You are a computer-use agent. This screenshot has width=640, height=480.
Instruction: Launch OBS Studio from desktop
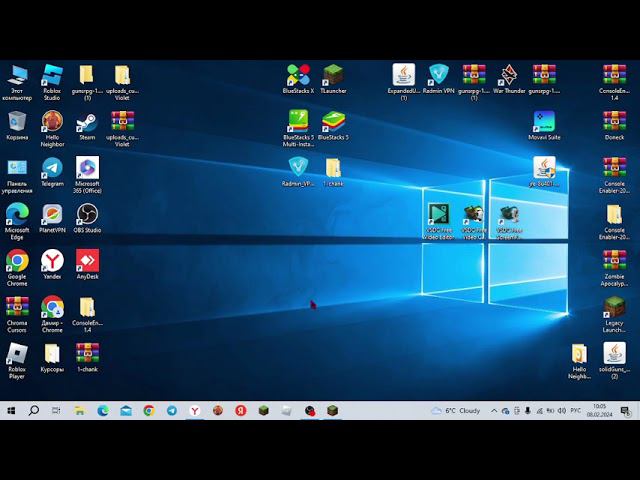pyautogui.click(x=87, y=218)
